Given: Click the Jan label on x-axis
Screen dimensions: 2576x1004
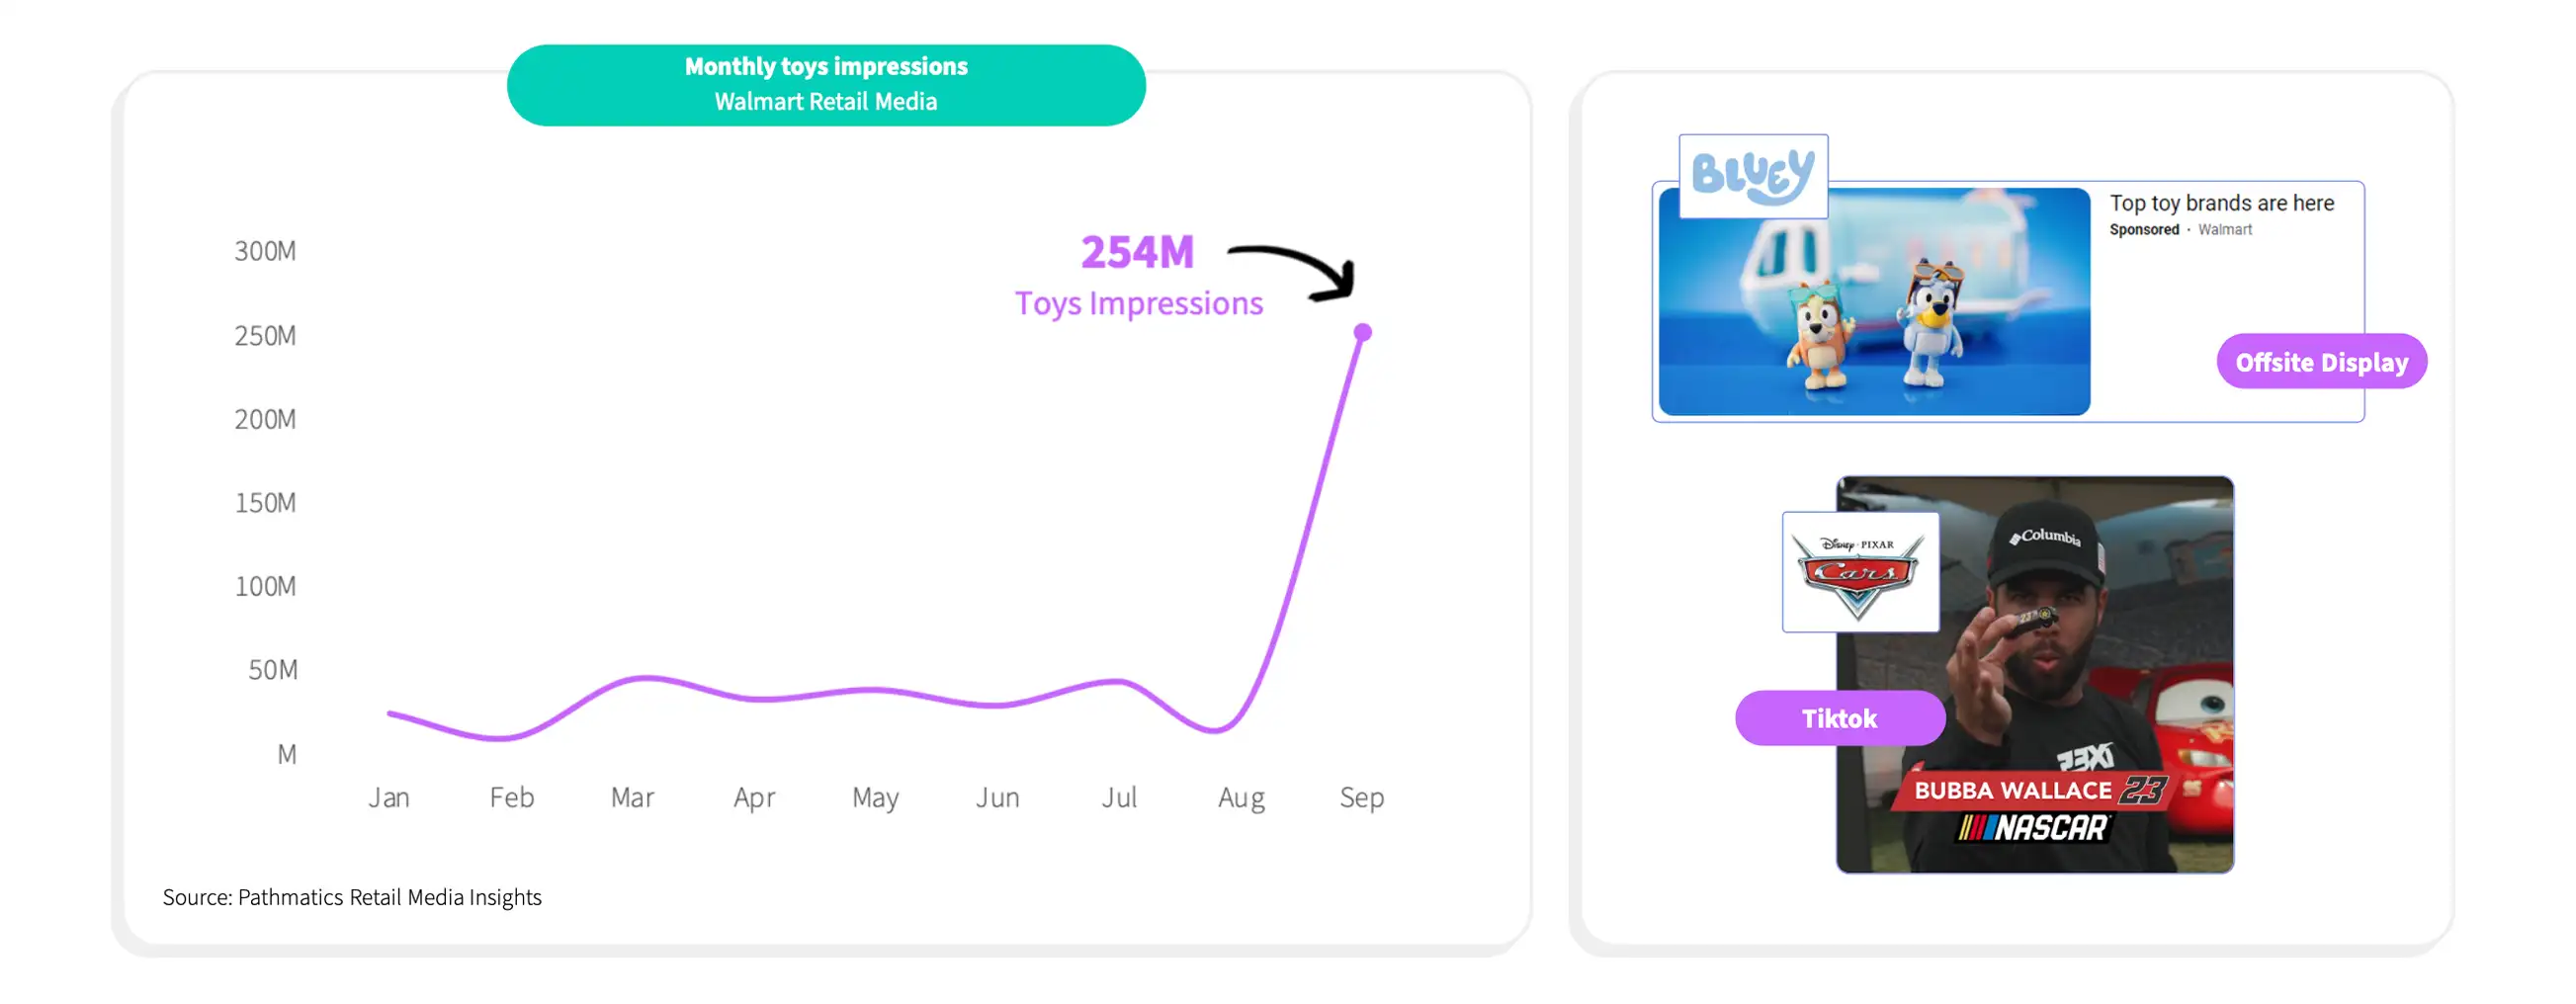Looking at the screenshot, I should tap(388, 798).
